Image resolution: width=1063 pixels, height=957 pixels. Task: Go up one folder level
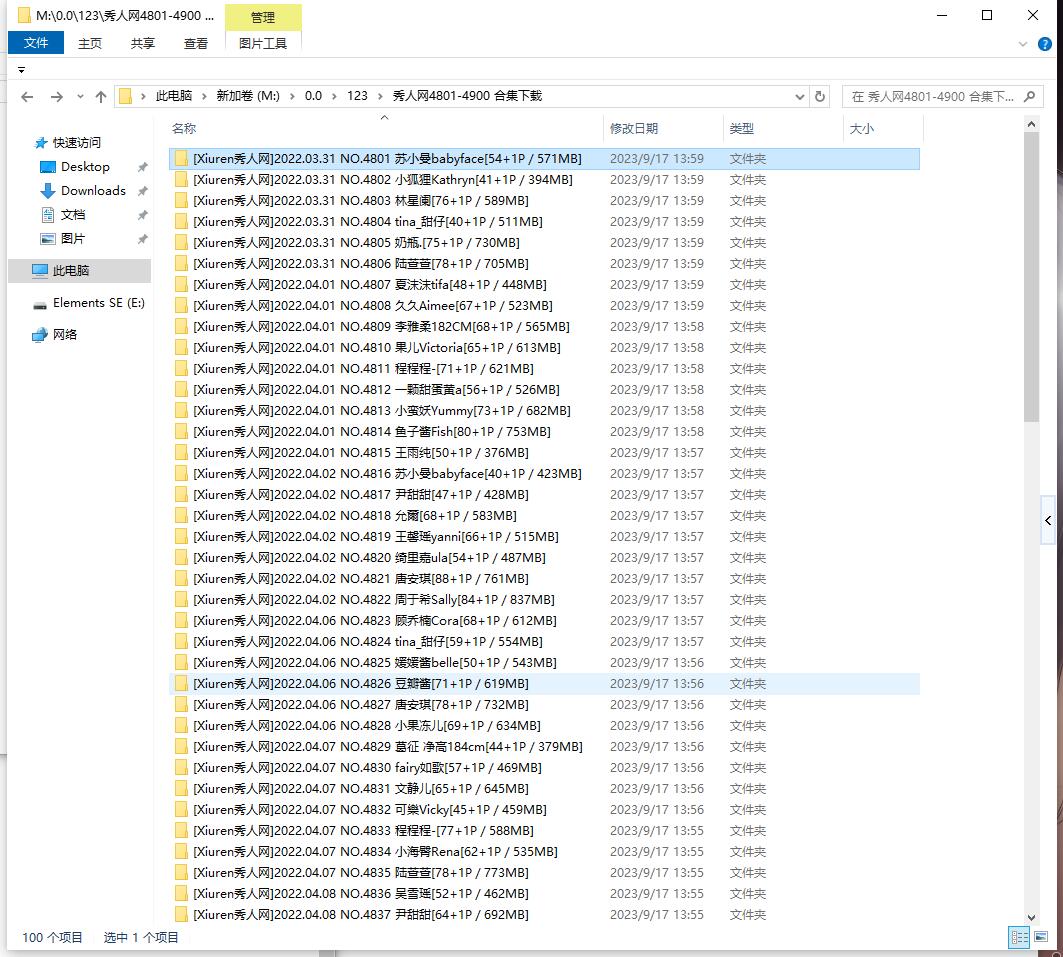click(101, 97)
